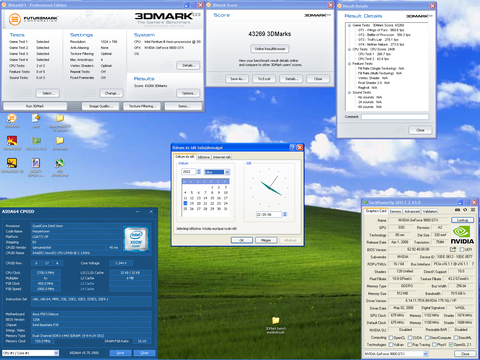Toggle the OpenCL checkbox in GPU-Z
This screenshot has height=360, width=480.
tap(391, 338)
